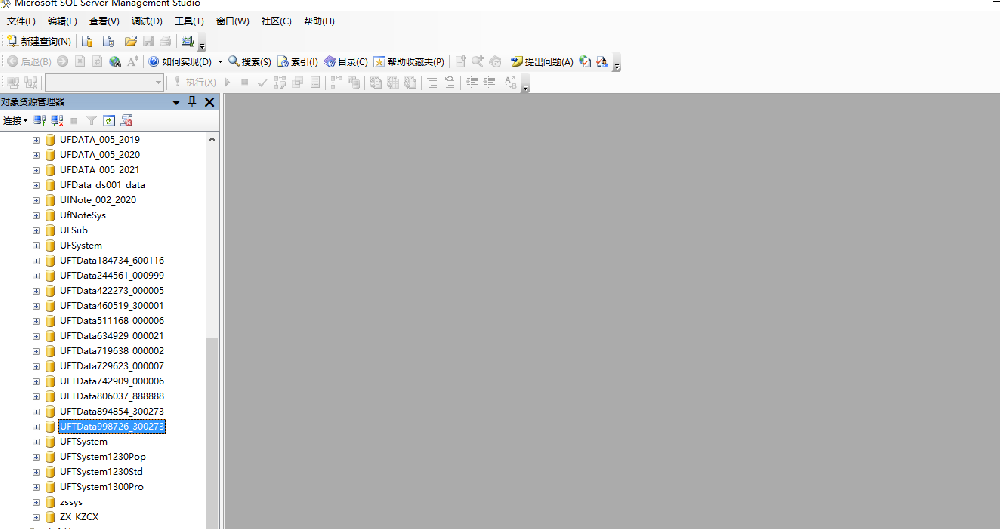
Task: Click the UFSub database folder icon
Action: [x=50, y=230]
